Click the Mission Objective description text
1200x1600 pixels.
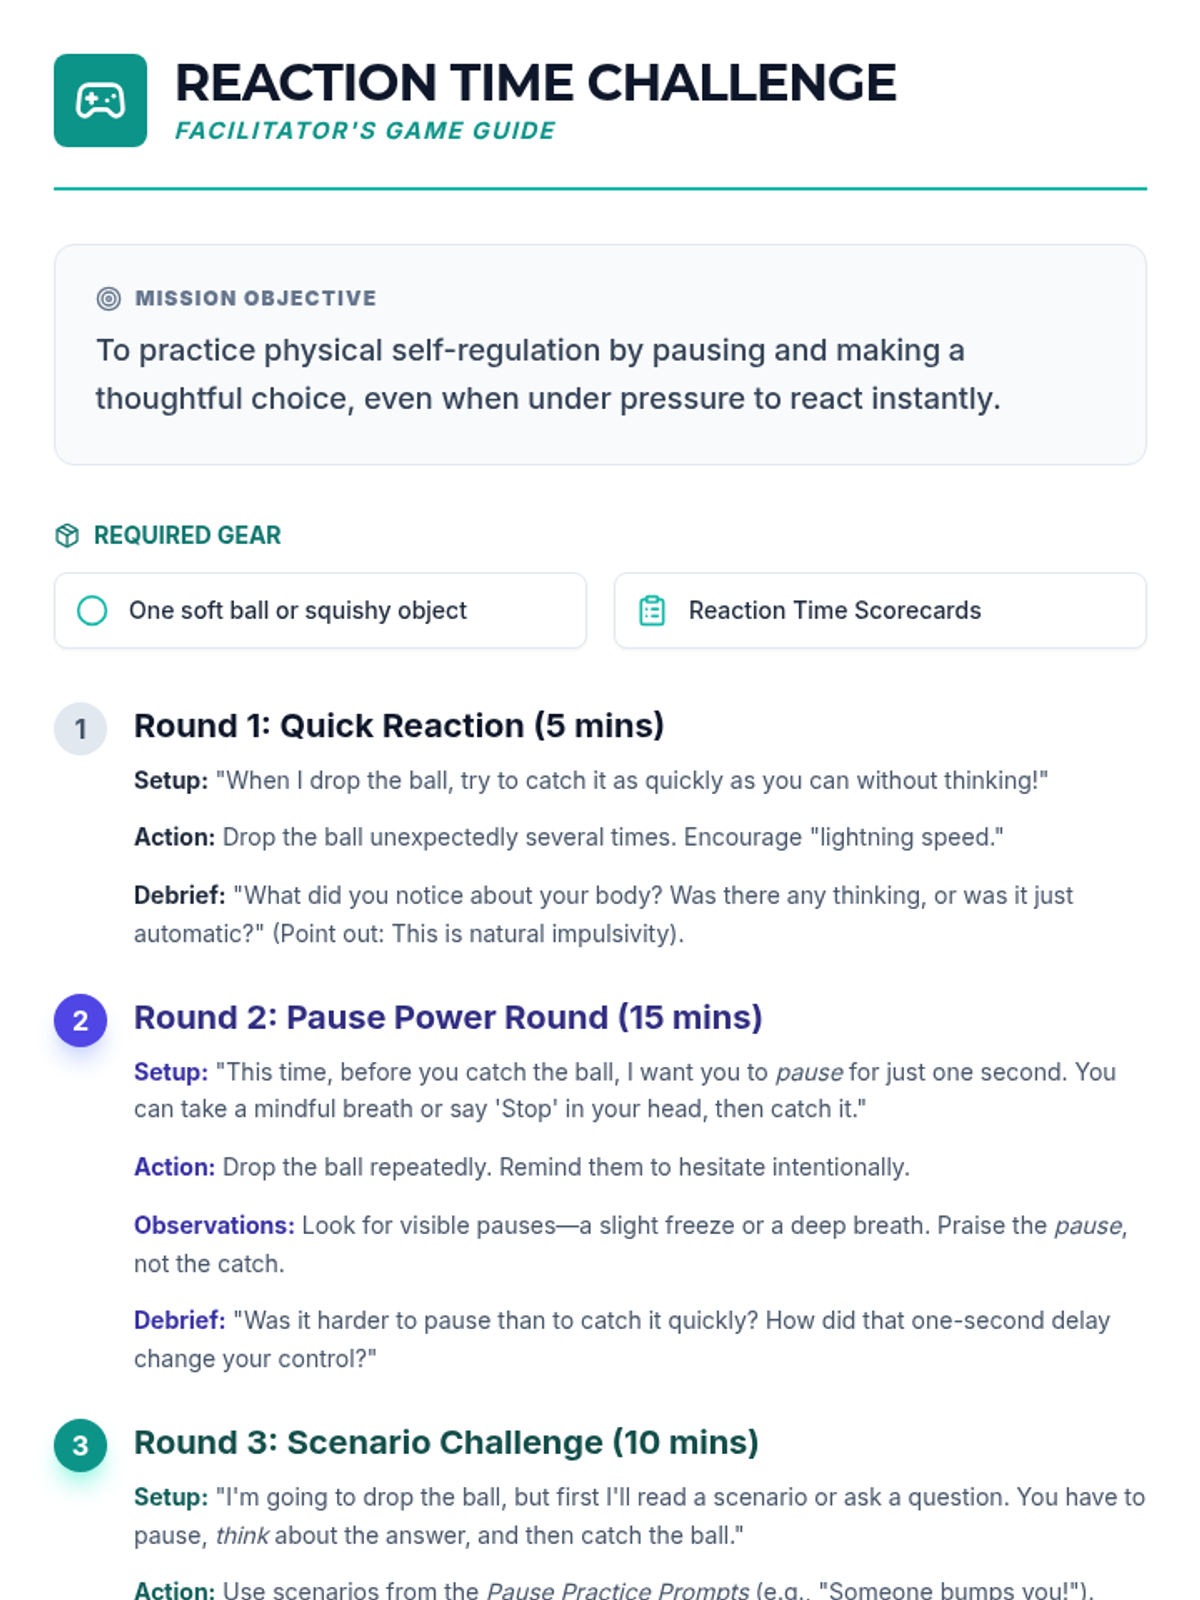[x=548, y=374]
